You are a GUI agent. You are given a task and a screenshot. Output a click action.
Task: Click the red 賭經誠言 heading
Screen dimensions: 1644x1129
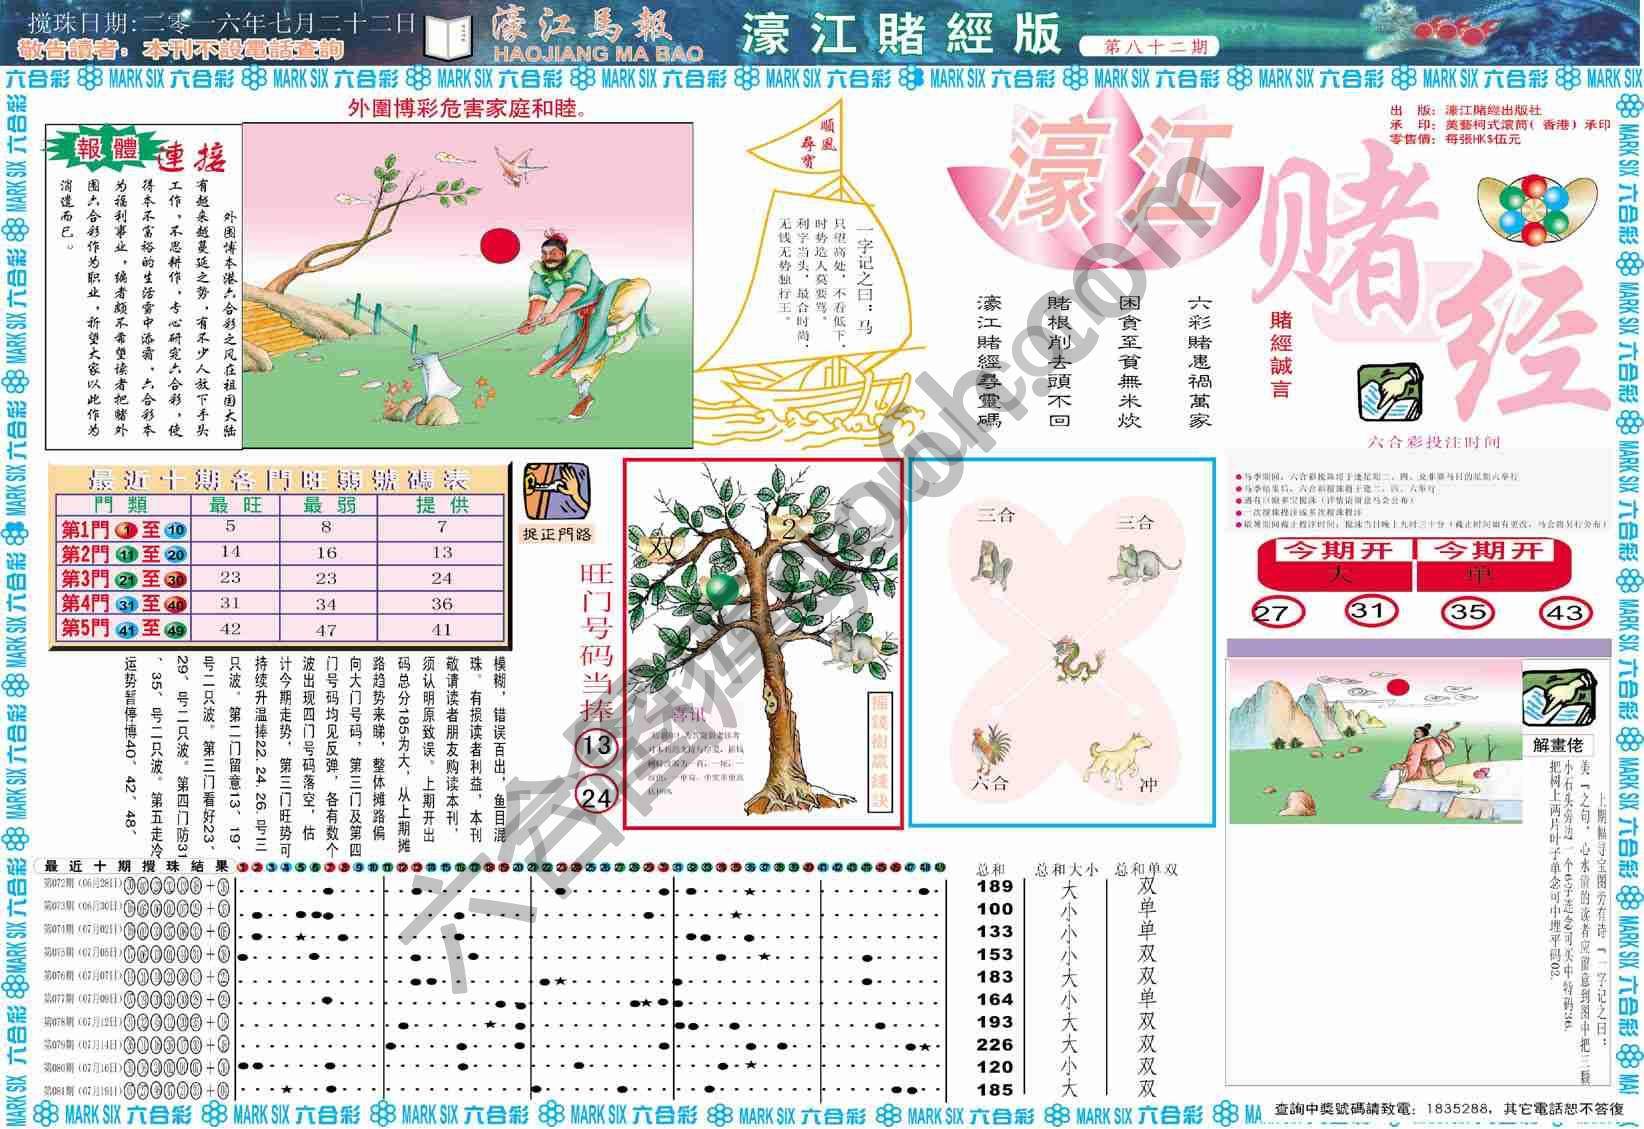(1281, 355)
